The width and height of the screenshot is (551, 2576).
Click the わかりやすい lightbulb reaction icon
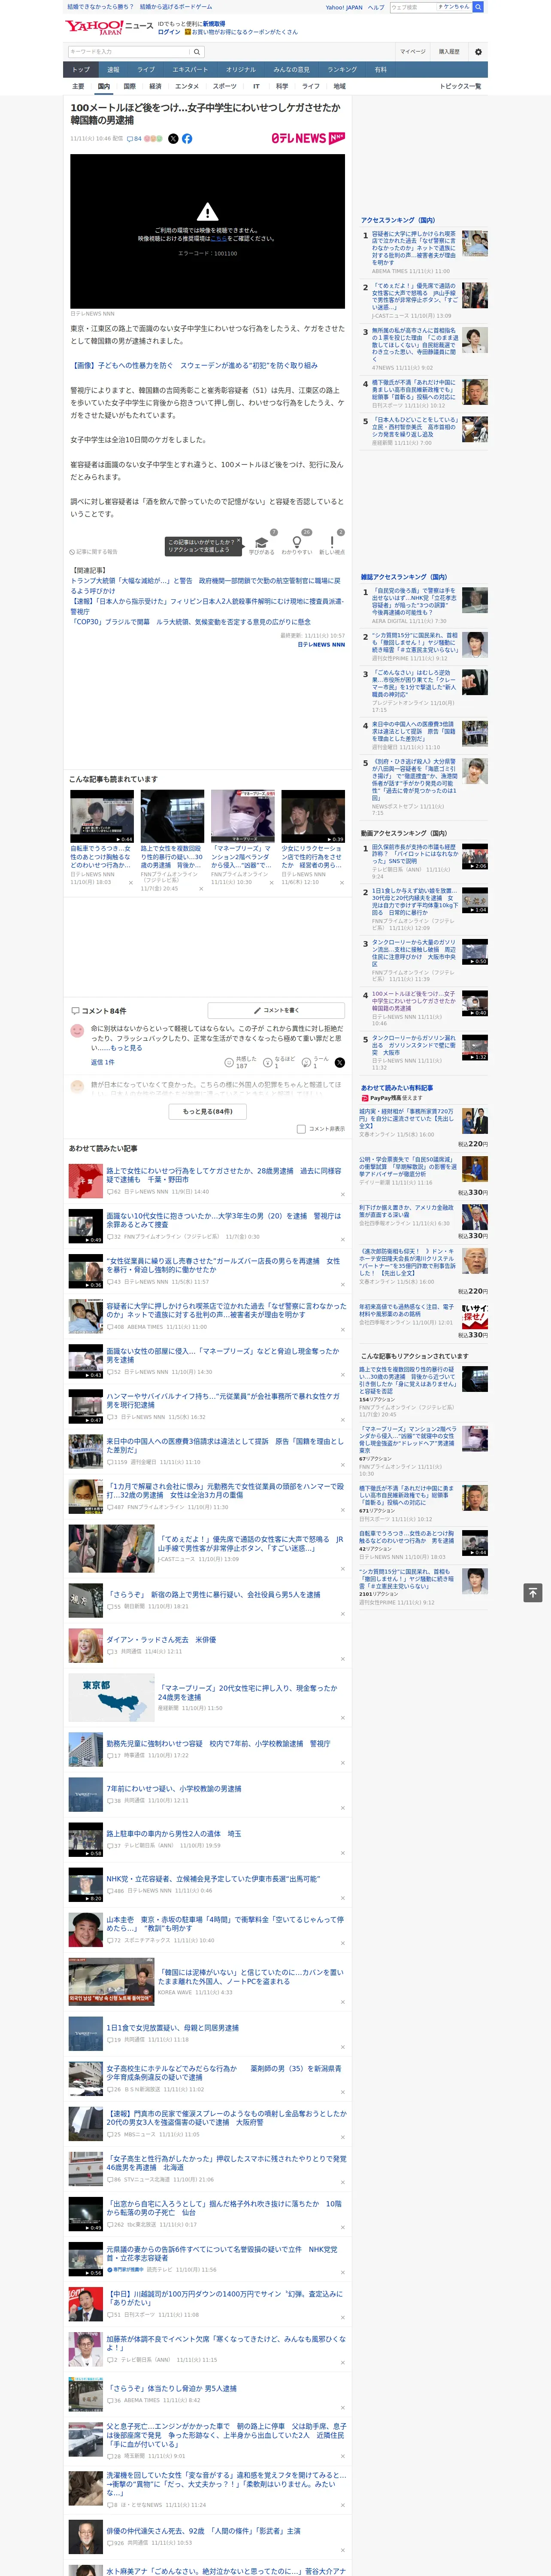pyautogui.click(x=297, y=542)
